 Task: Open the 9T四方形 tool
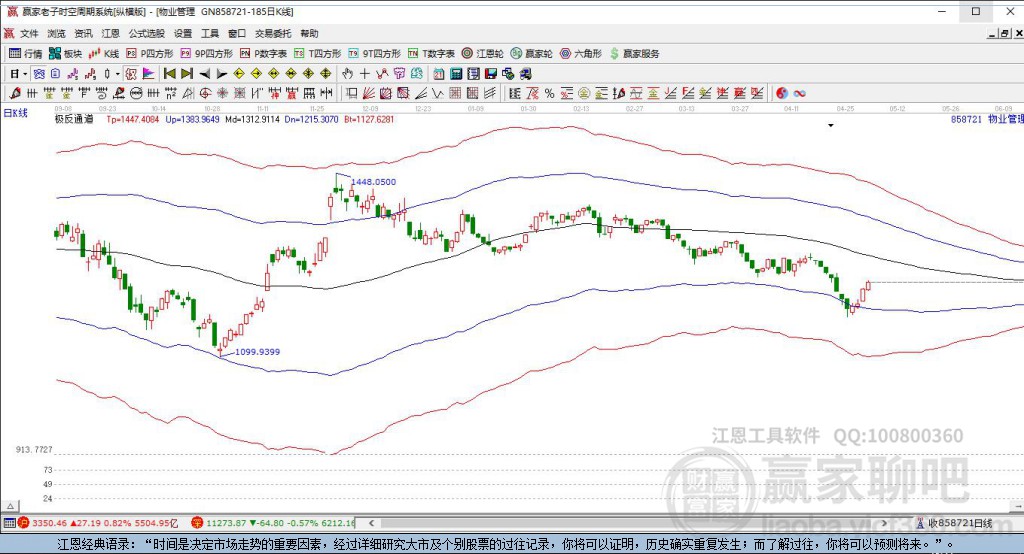(374, 54)
